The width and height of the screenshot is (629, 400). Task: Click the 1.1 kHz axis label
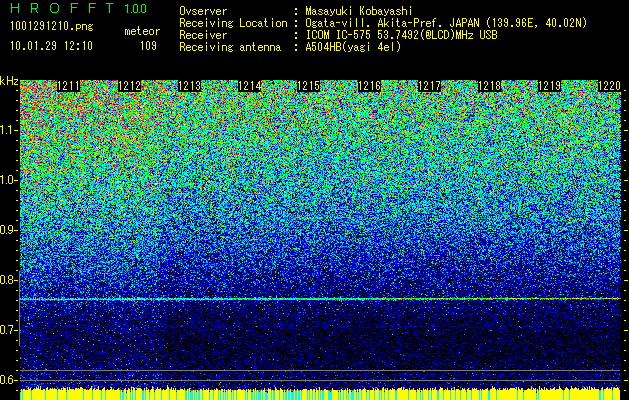(9, 130)
